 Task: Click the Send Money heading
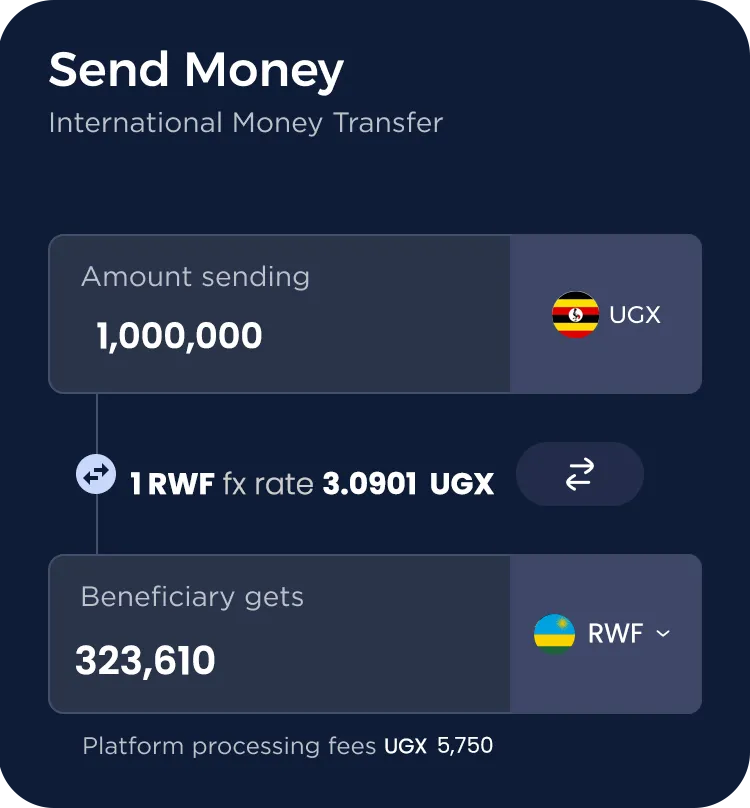196,70
